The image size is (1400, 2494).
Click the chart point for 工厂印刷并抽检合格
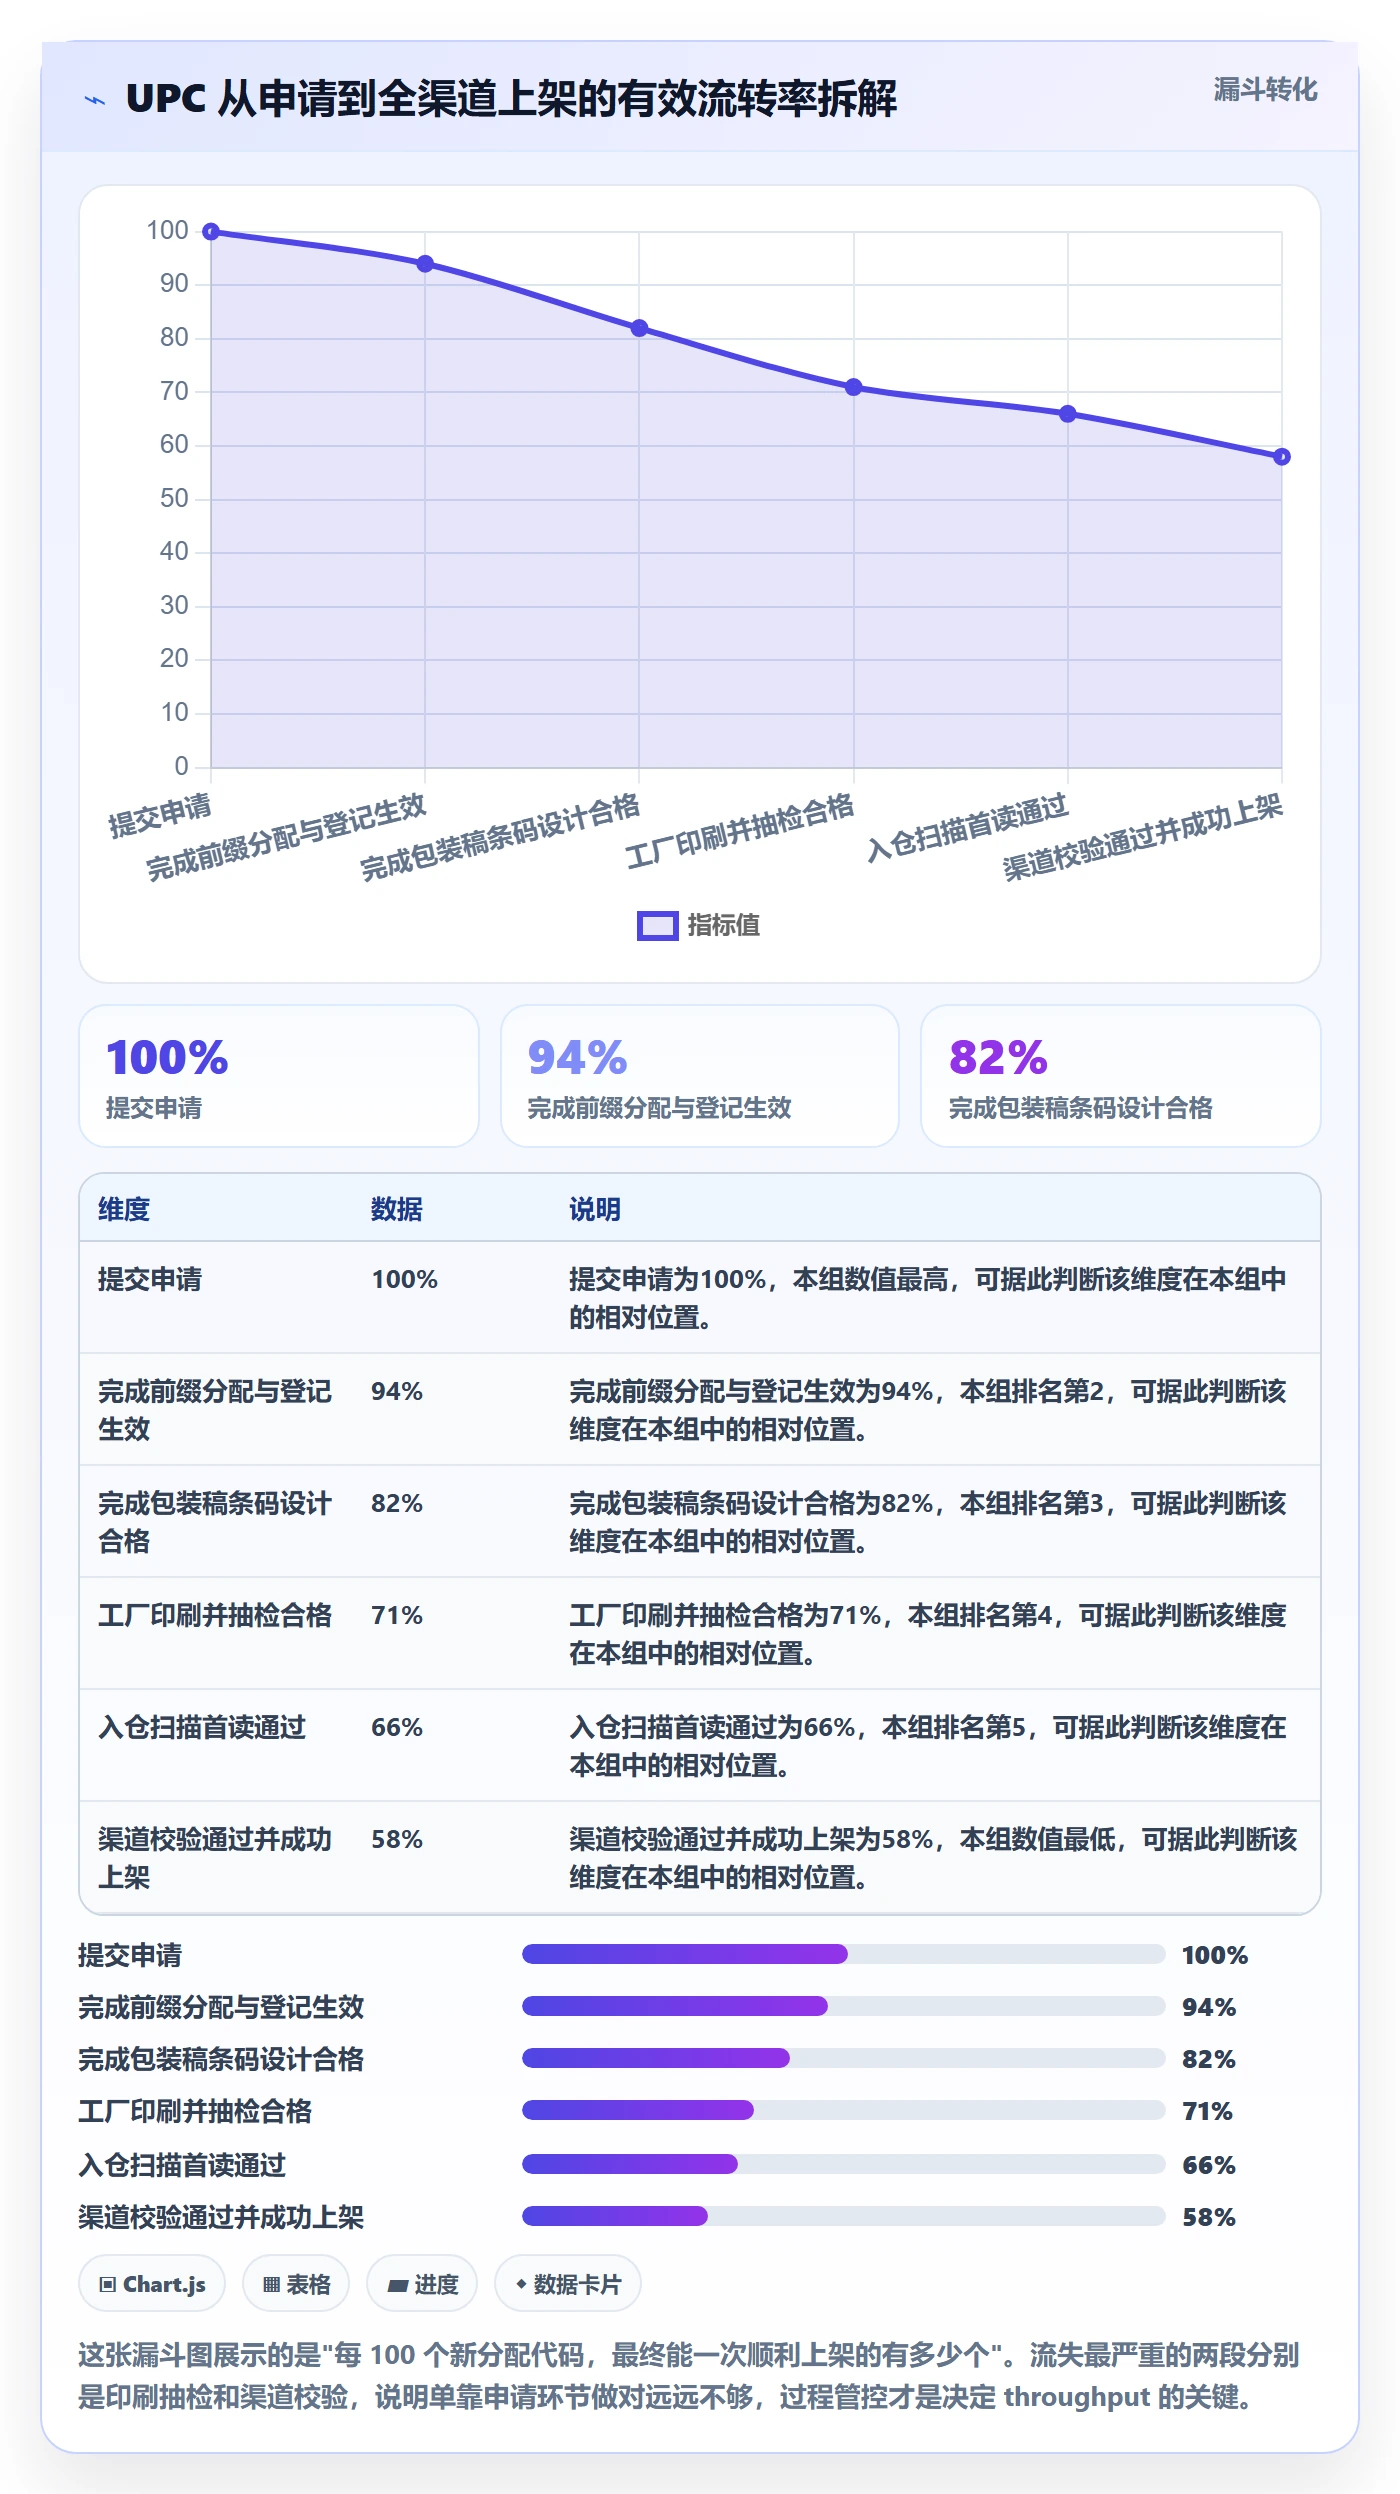coord(853,387)
